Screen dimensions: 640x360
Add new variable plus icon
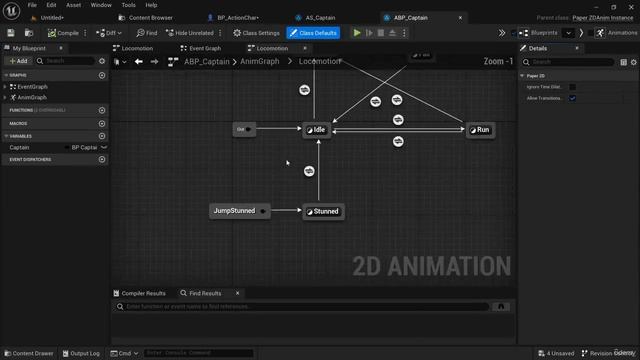point(102,136)
